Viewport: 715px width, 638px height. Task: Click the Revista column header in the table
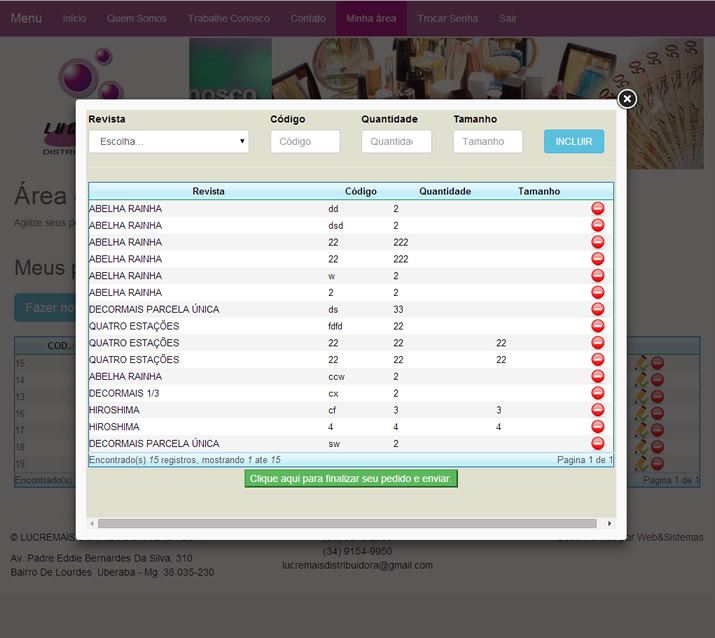coord(208,191)
